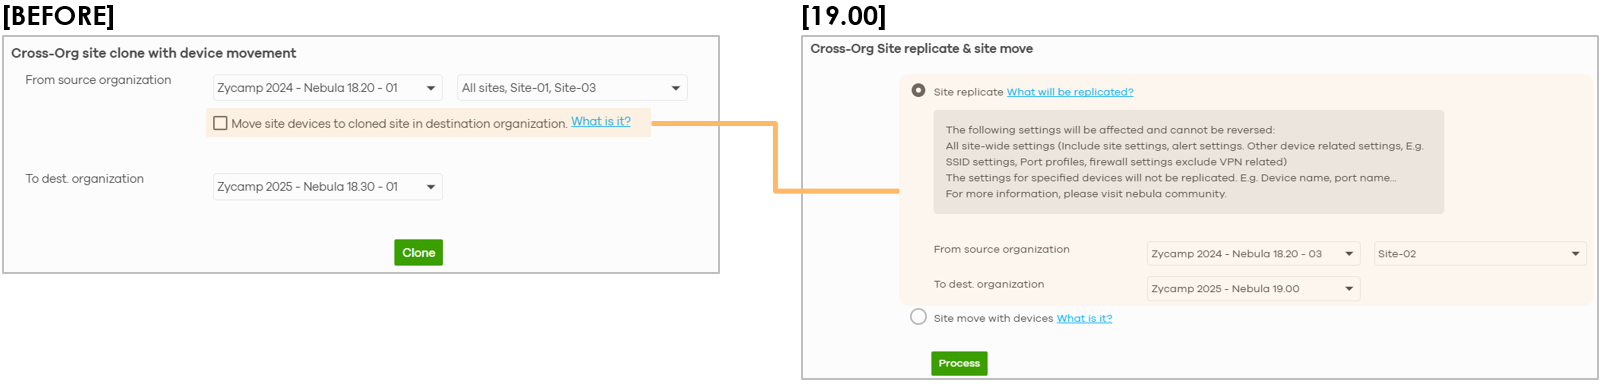Screen dimensions: 1605x384
Task: Click the green Clone button
Action: point(418,253)
